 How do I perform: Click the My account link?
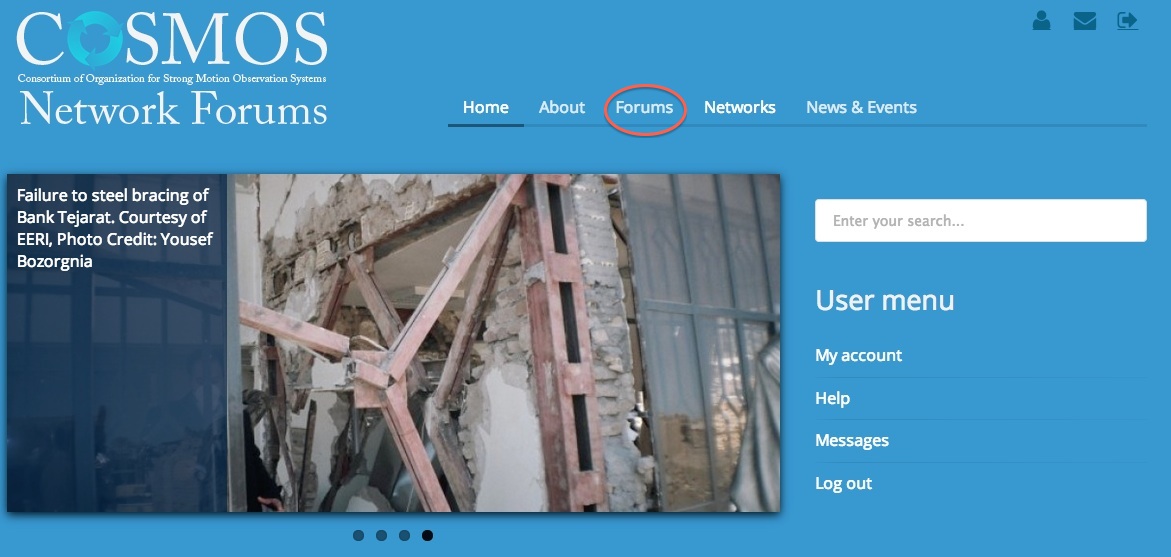(x=858, y=355)
